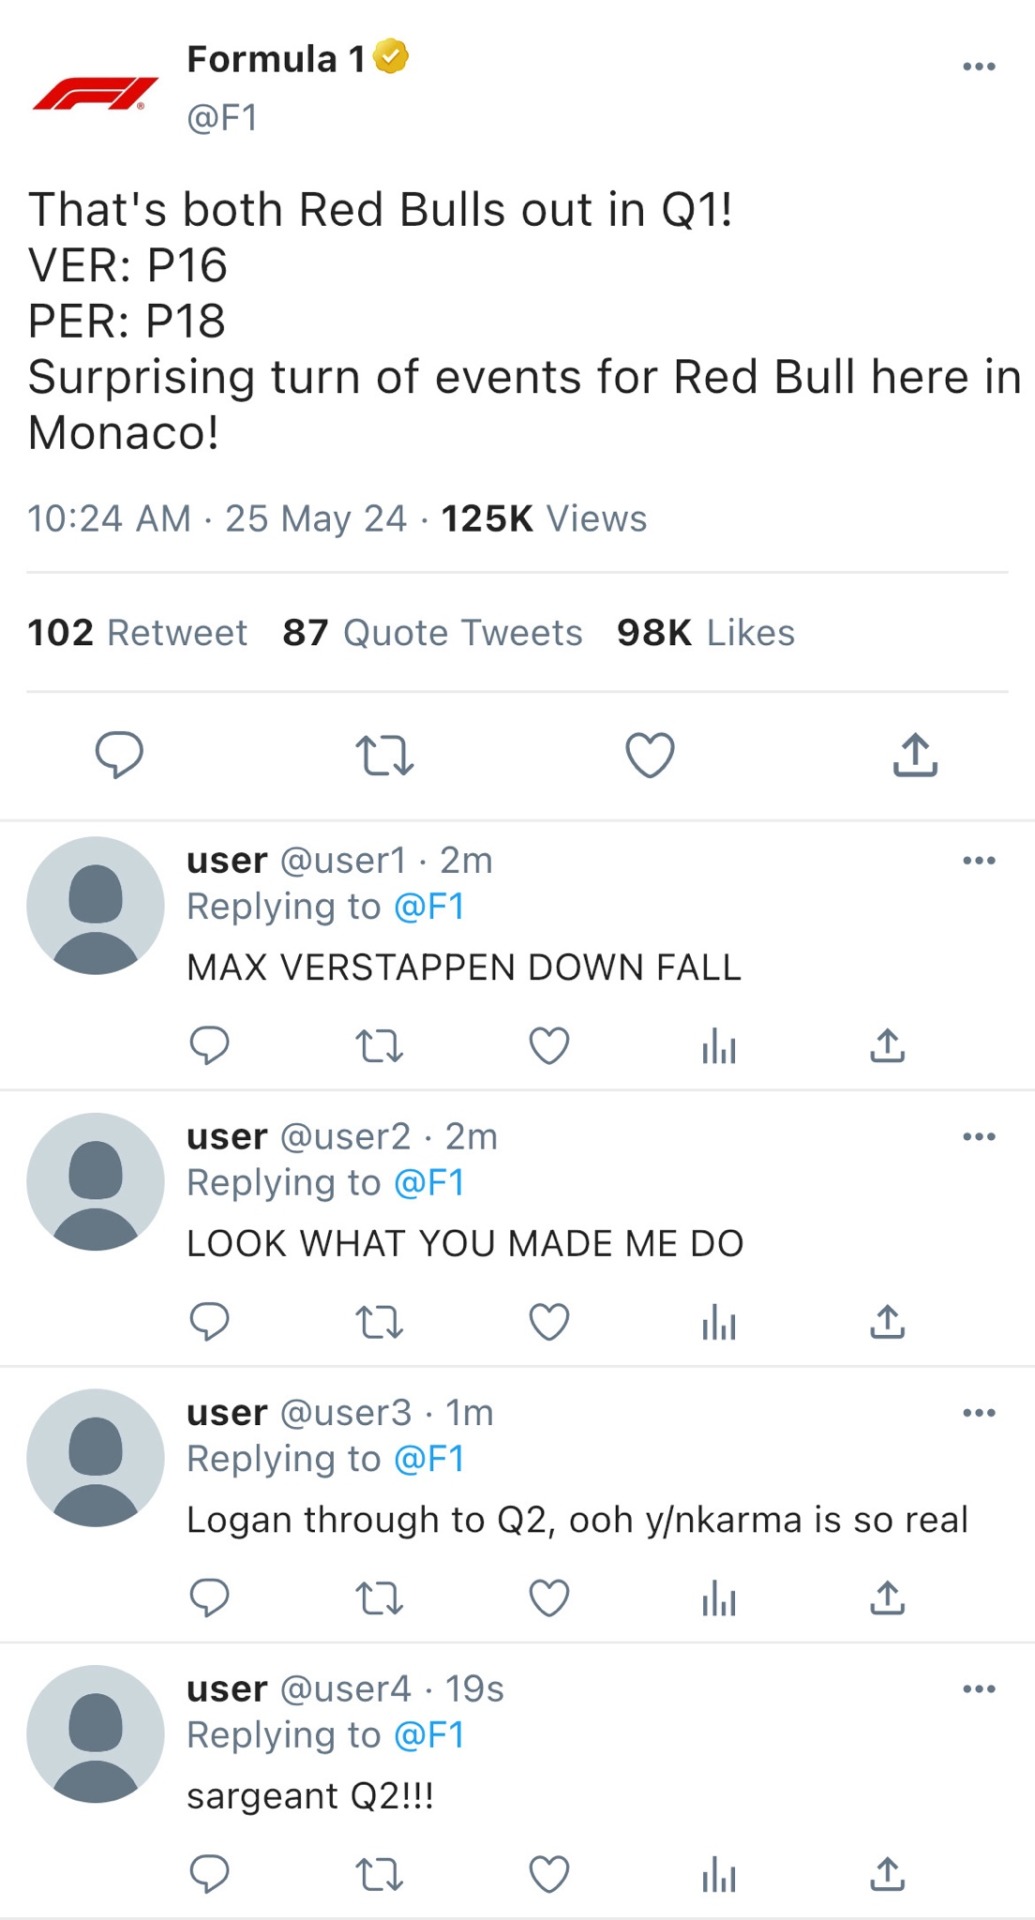Open more options menu for user3's reply
The image size is (1035, 1920).
pyautogui.click(x=978, y=1413)
